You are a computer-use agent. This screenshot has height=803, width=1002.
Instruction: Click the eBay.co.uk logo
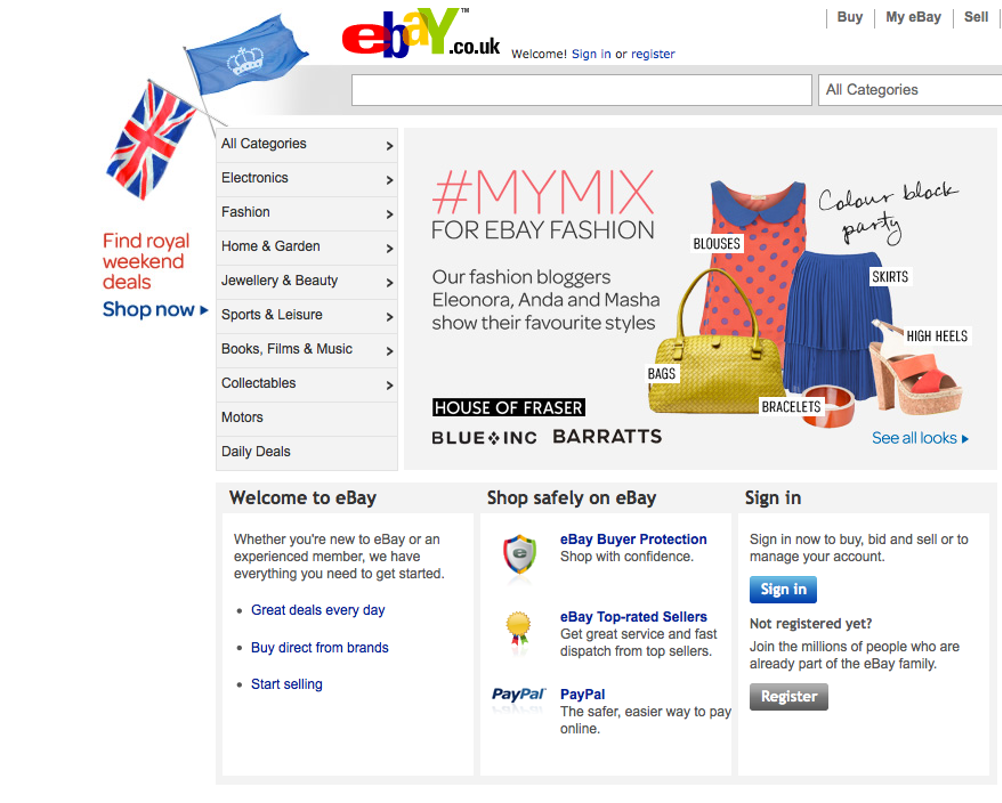click(420, 33)
